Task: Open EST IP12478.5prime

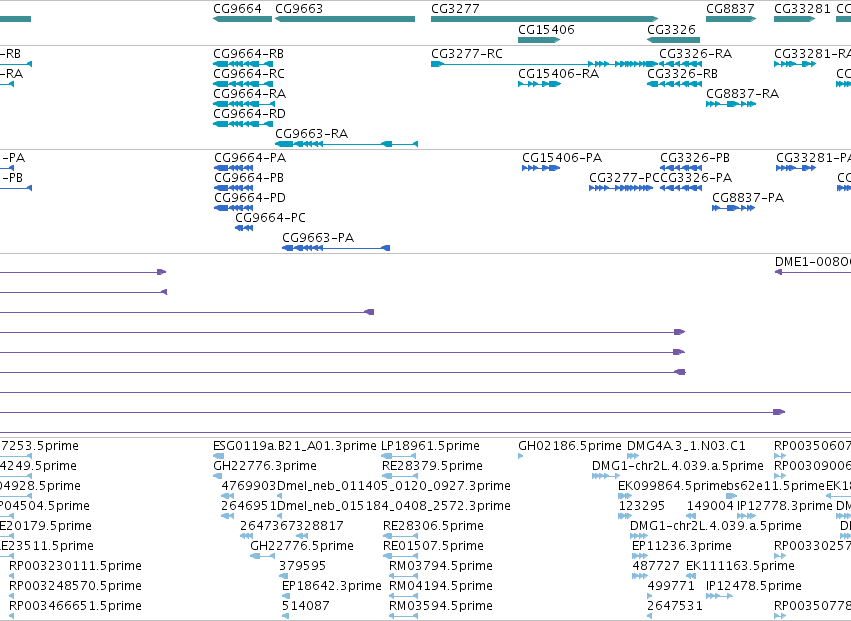Action: point(754,586)
